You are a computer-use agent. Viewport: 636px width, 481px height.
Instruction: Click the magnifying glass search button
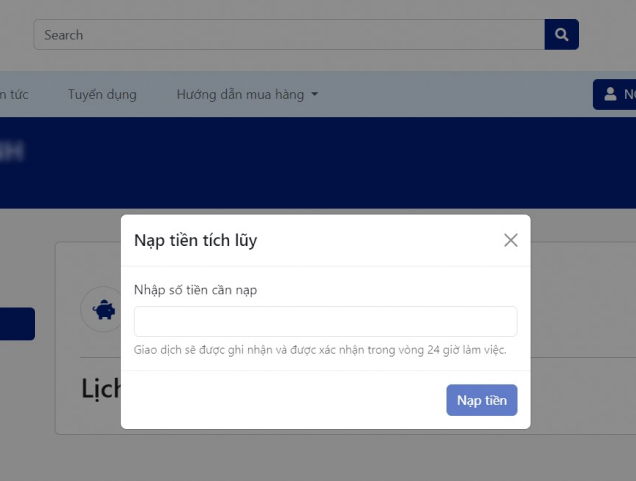click(561, 34)
